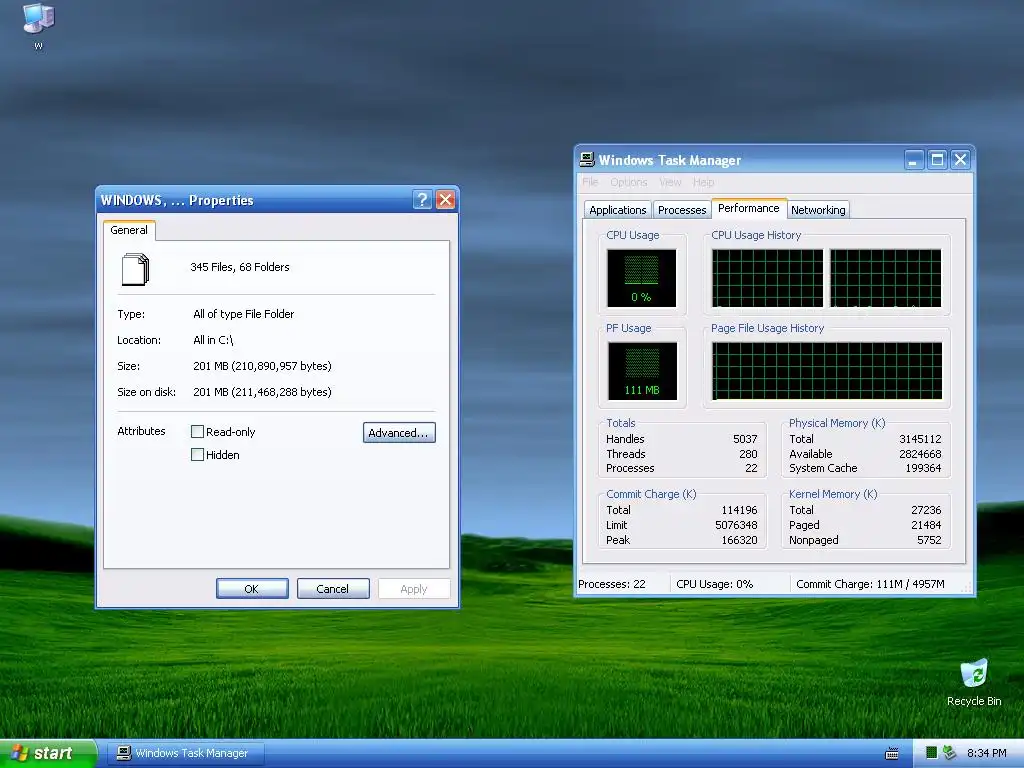Click Windows Task Manager taskbar button

[185, 754]
